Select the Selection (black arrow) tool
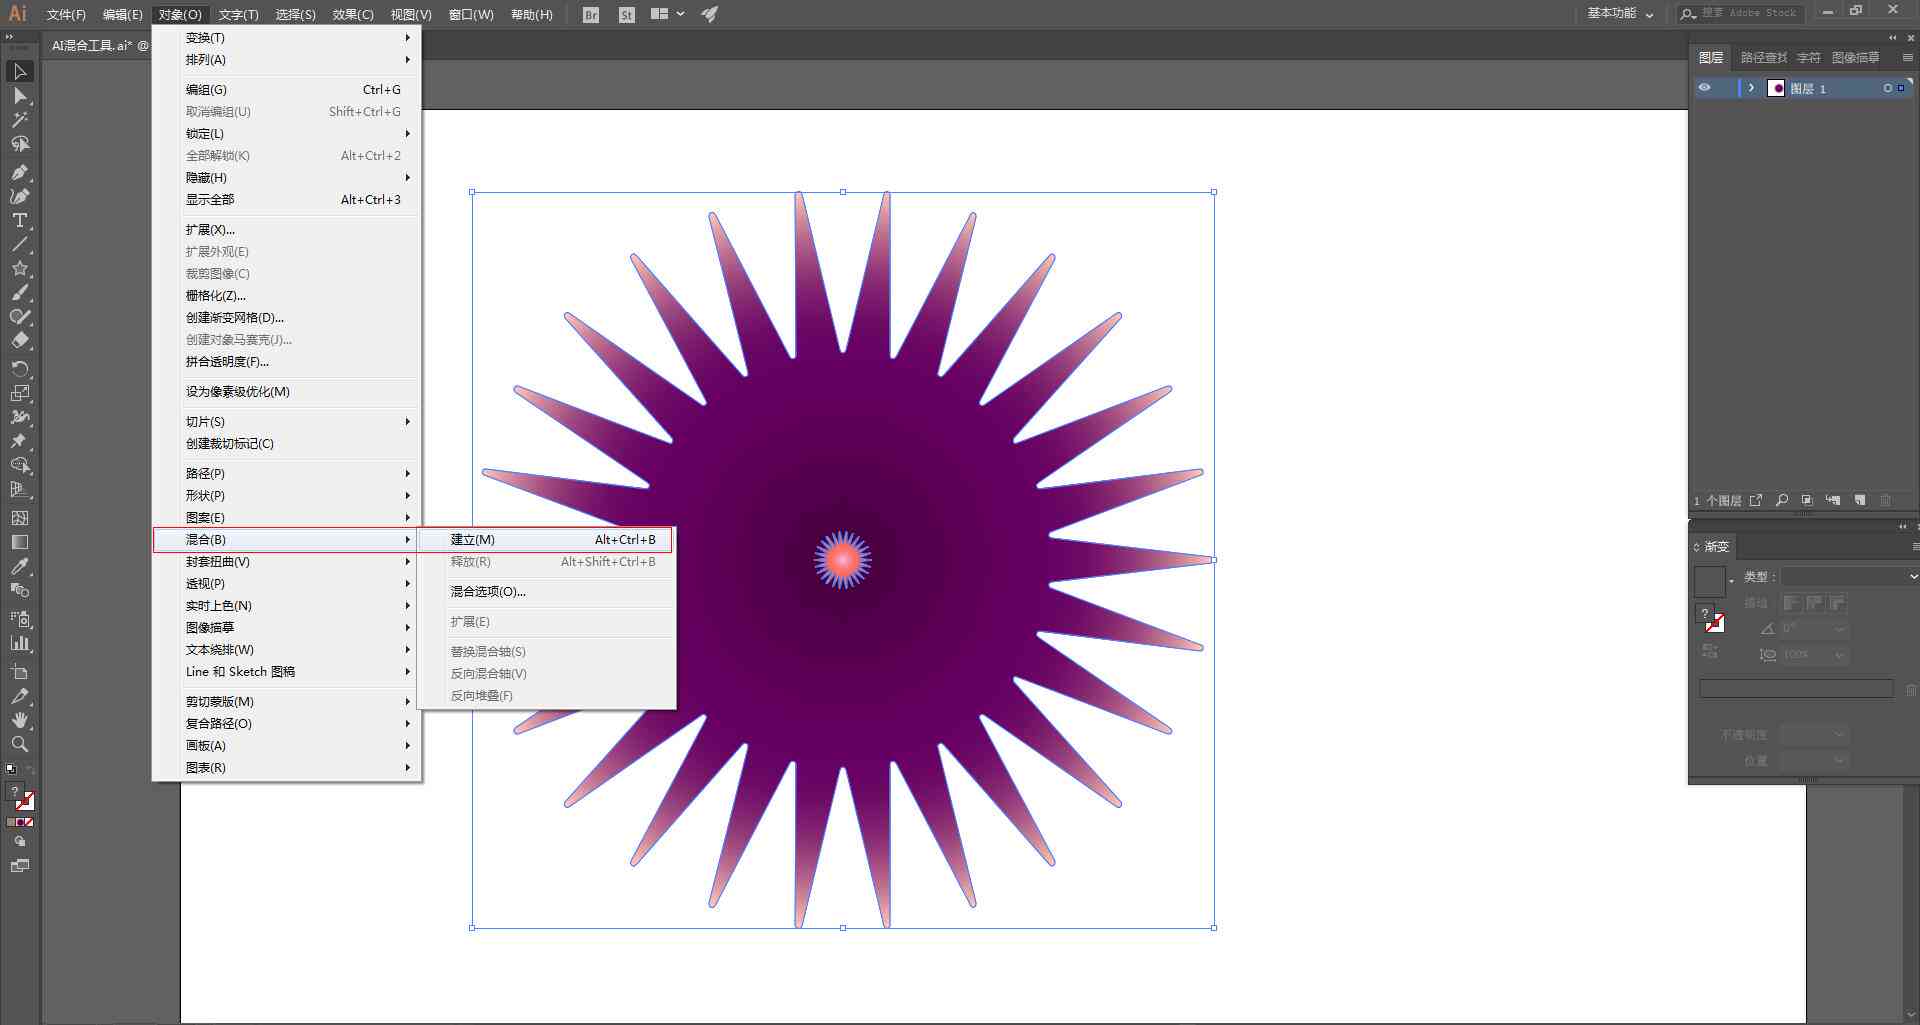This screenshot has height=1025, width=1920. [x=19, y=72]
